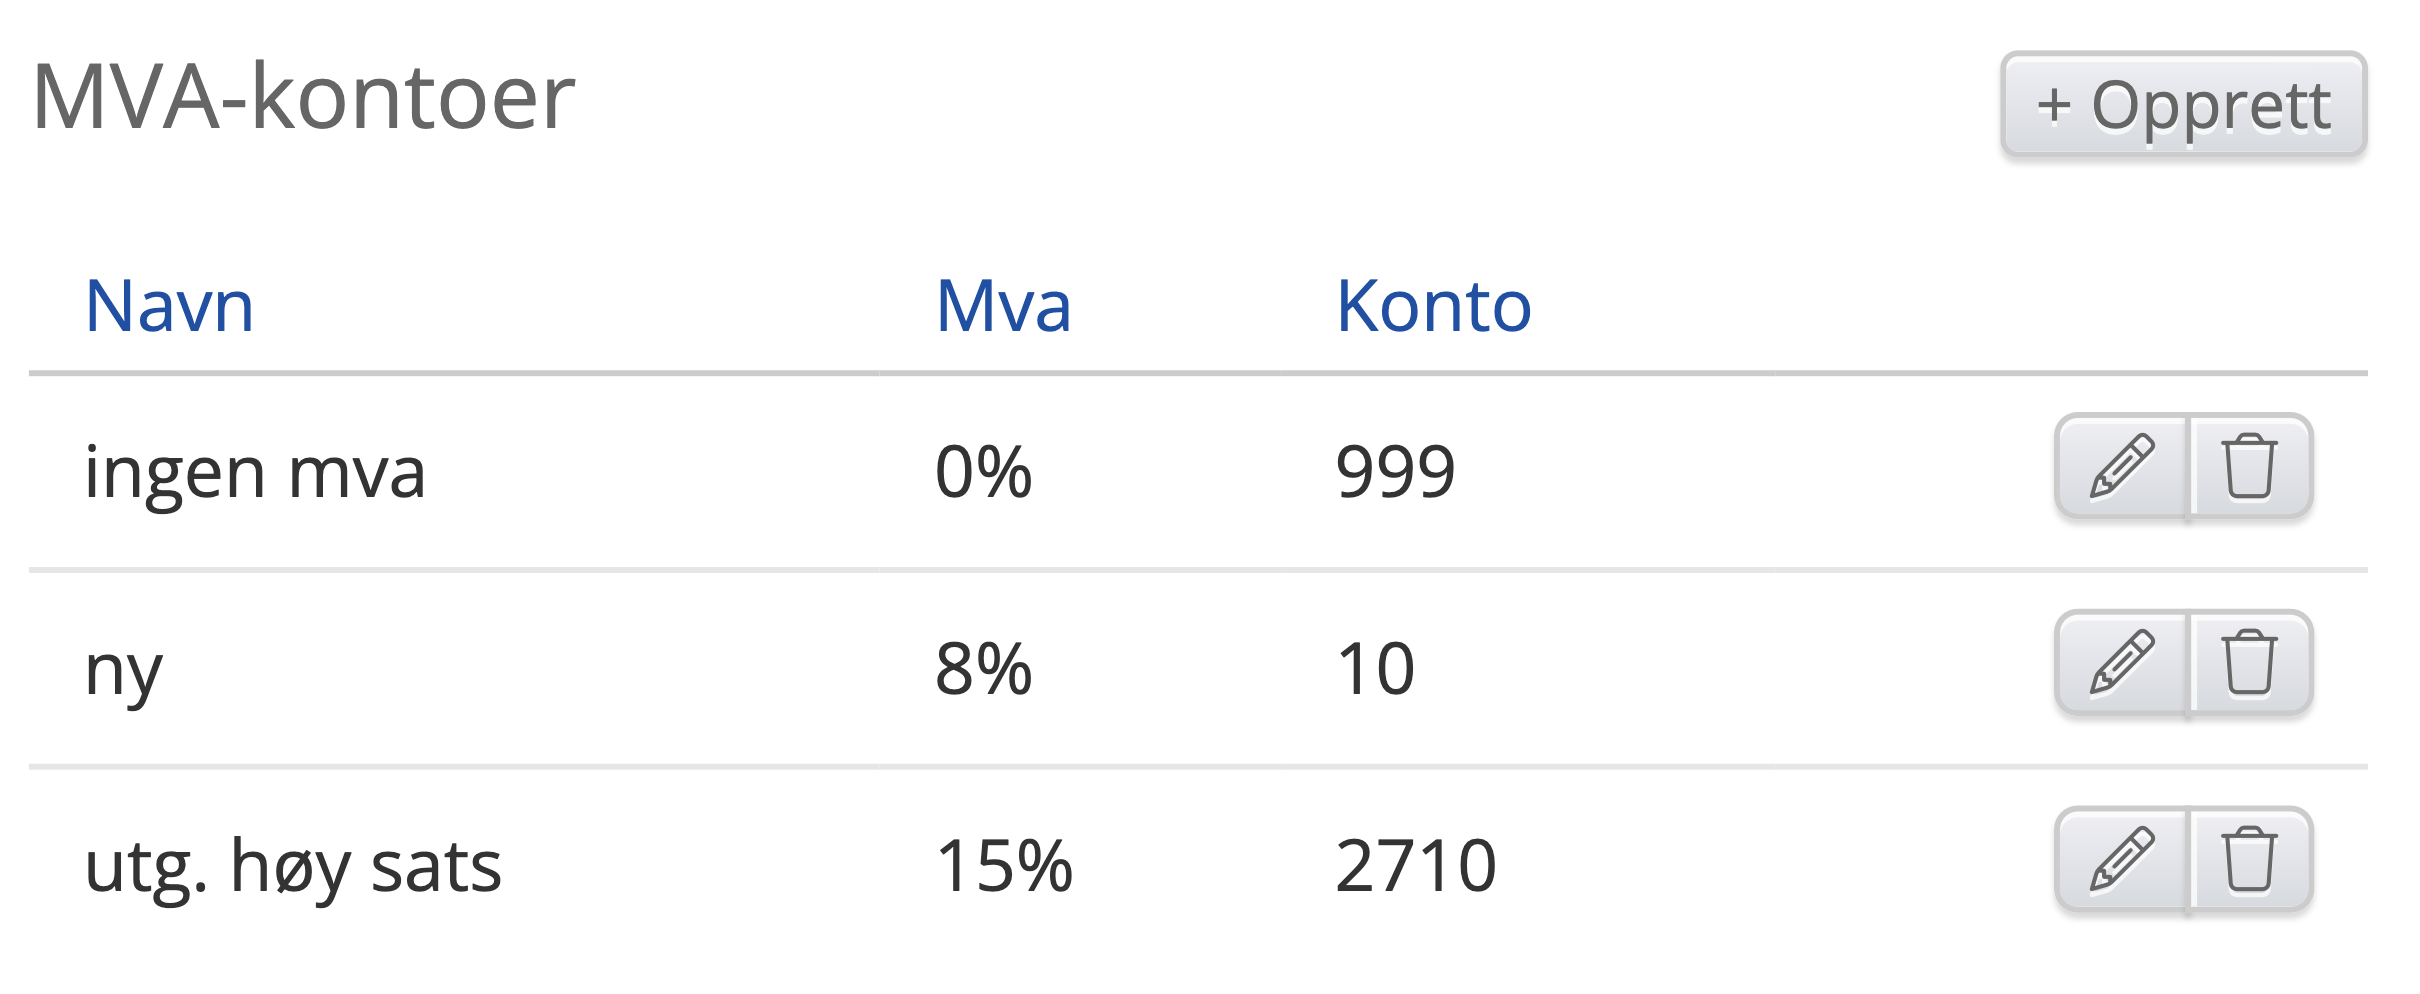Edit the 'ingen mva' account with pencil icon
Screen dimensions: 2420x994
coord(2122,466)
